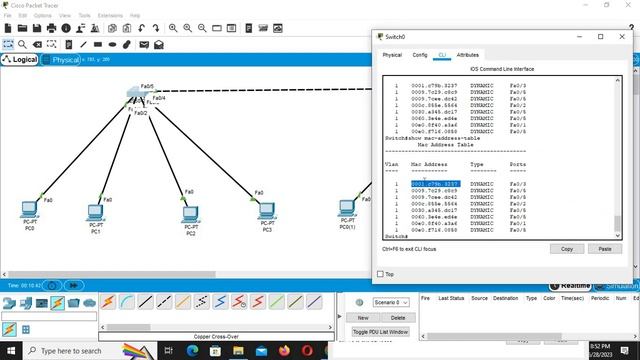Select the Draw Rectangle tool
The height and width of the screenshot is (360, 640).
click(x=98, y=44)
